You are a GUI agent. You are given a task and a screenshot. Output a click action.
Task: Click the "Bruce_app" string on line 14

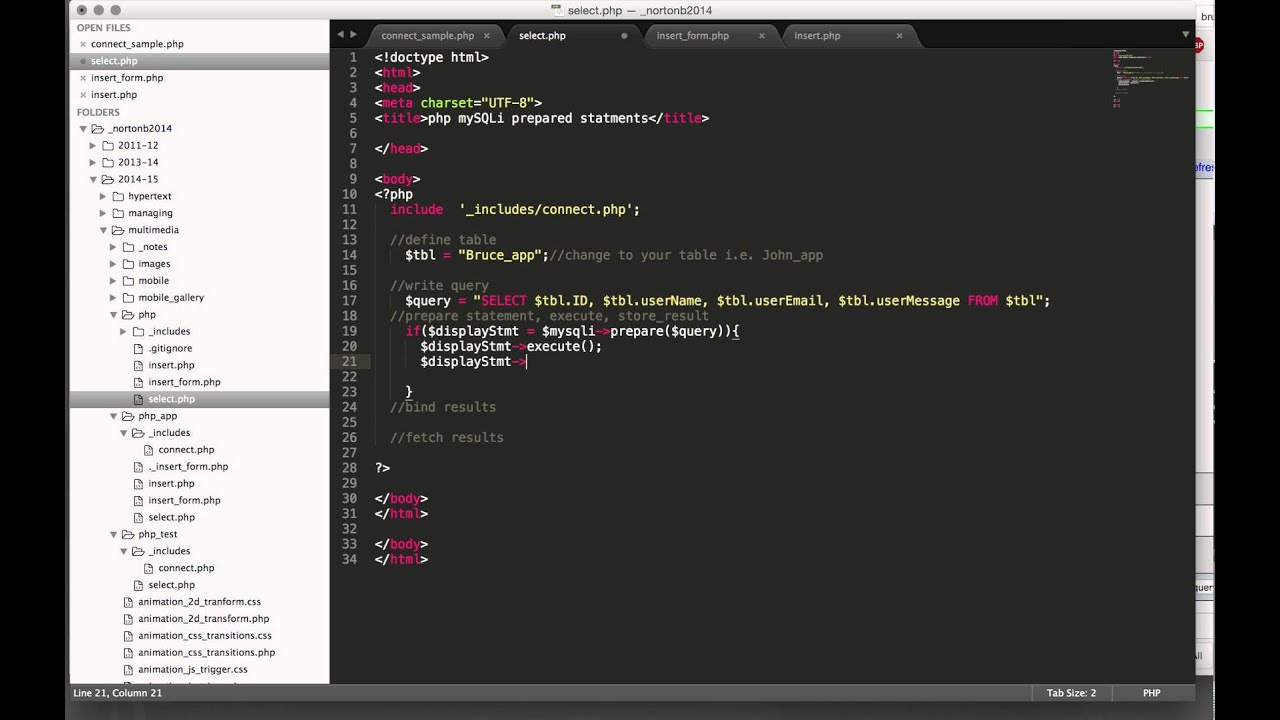pyautogui.click(x=500, y=255)
